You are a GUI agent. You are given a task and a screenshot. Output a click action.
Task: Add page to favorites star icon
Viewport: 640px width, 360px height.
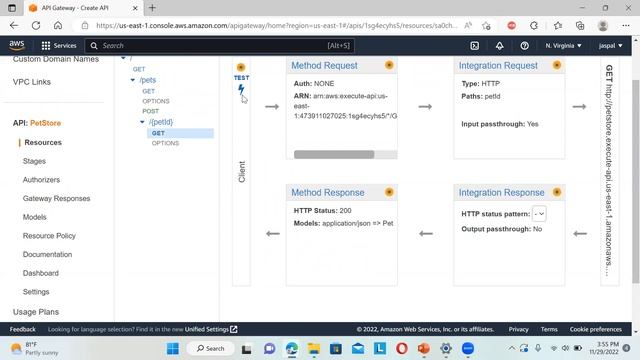pos(486,26)
